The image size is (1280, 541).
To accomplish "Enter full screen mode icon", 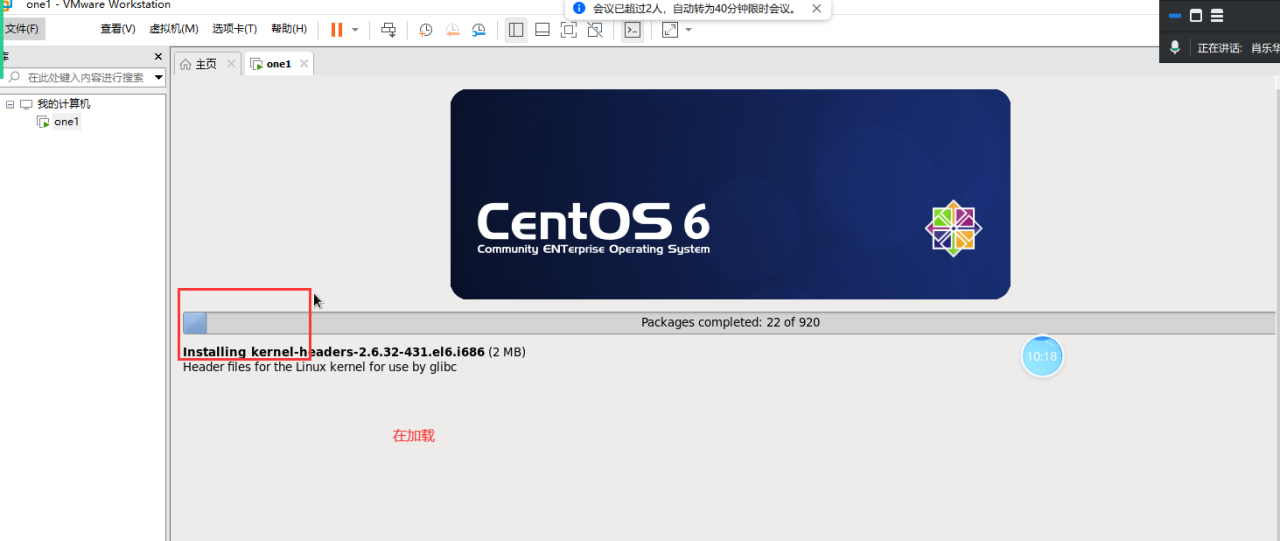I will point(569,30).
